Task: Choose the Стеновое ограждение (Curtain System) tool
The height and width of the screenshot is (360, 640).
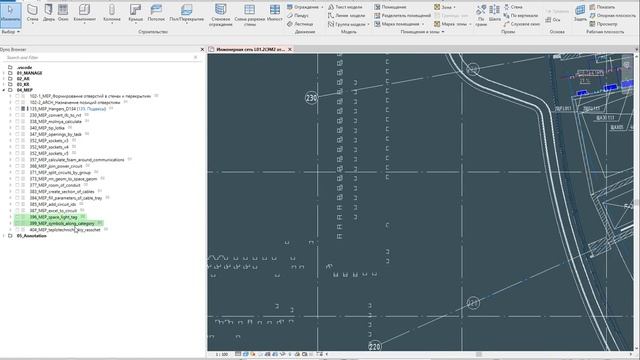Action: point(220,15)
